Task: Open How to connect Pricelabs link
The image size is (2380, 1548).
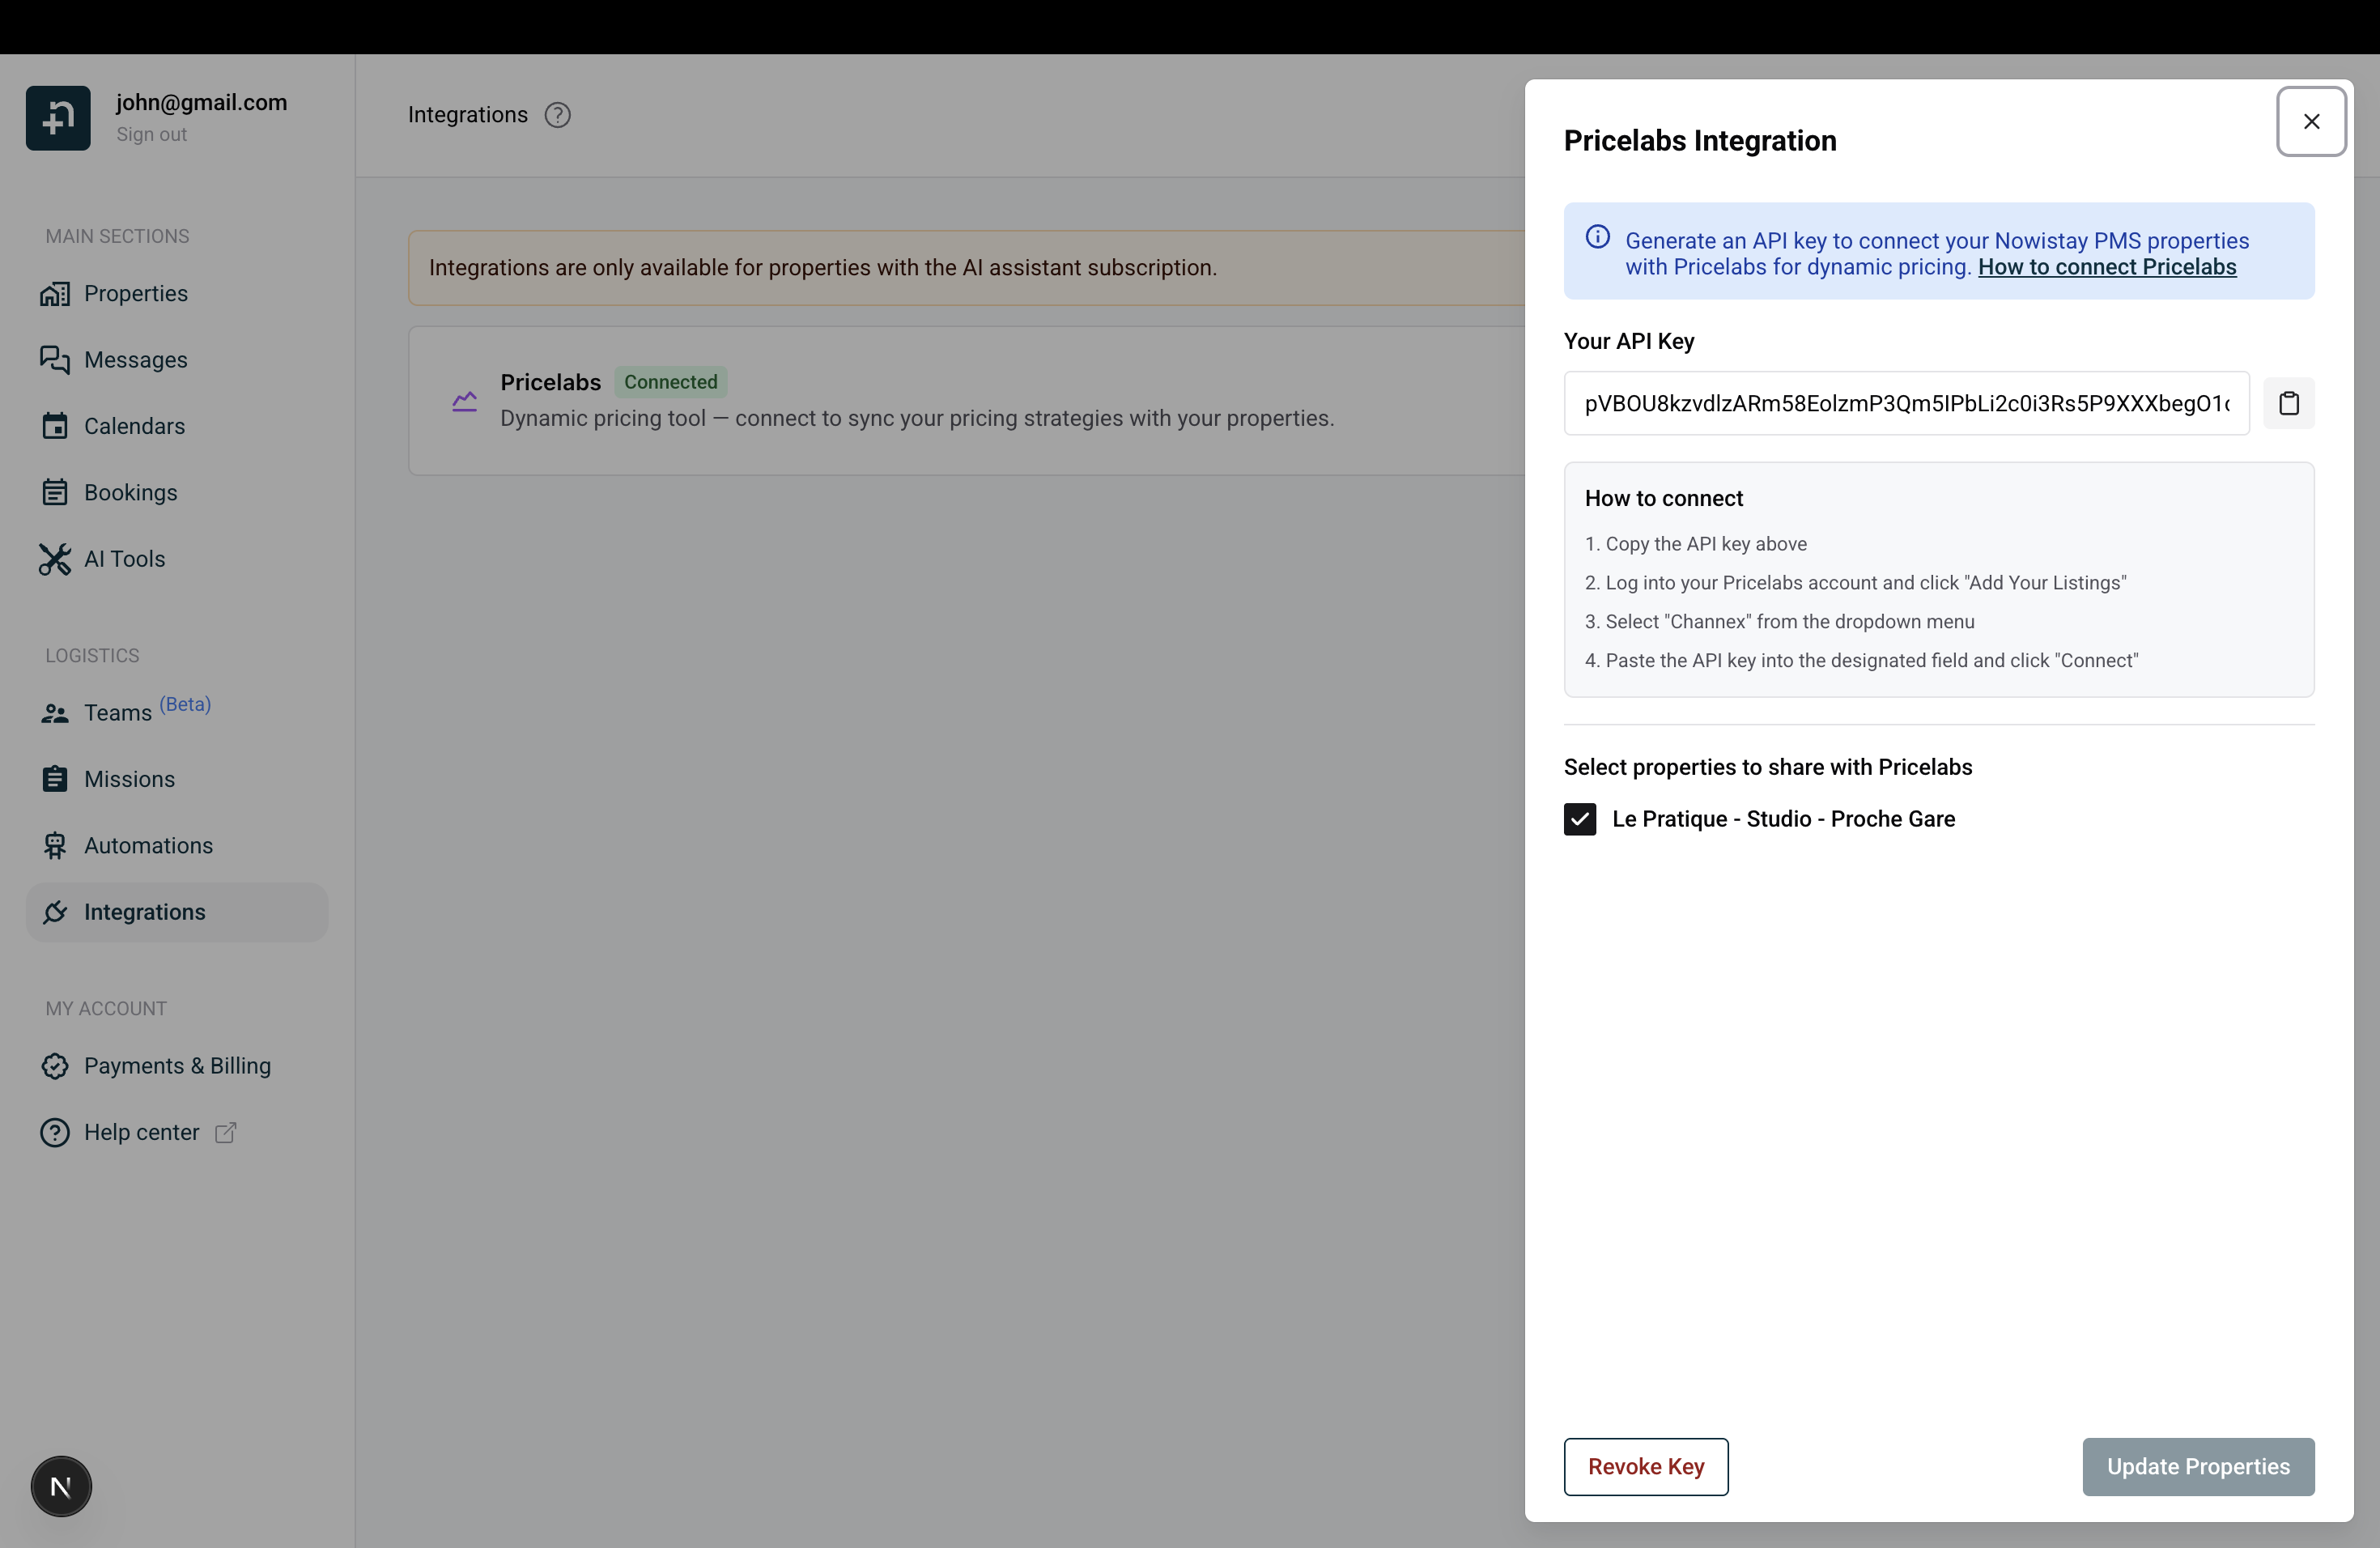Action: click(2107, 267)
